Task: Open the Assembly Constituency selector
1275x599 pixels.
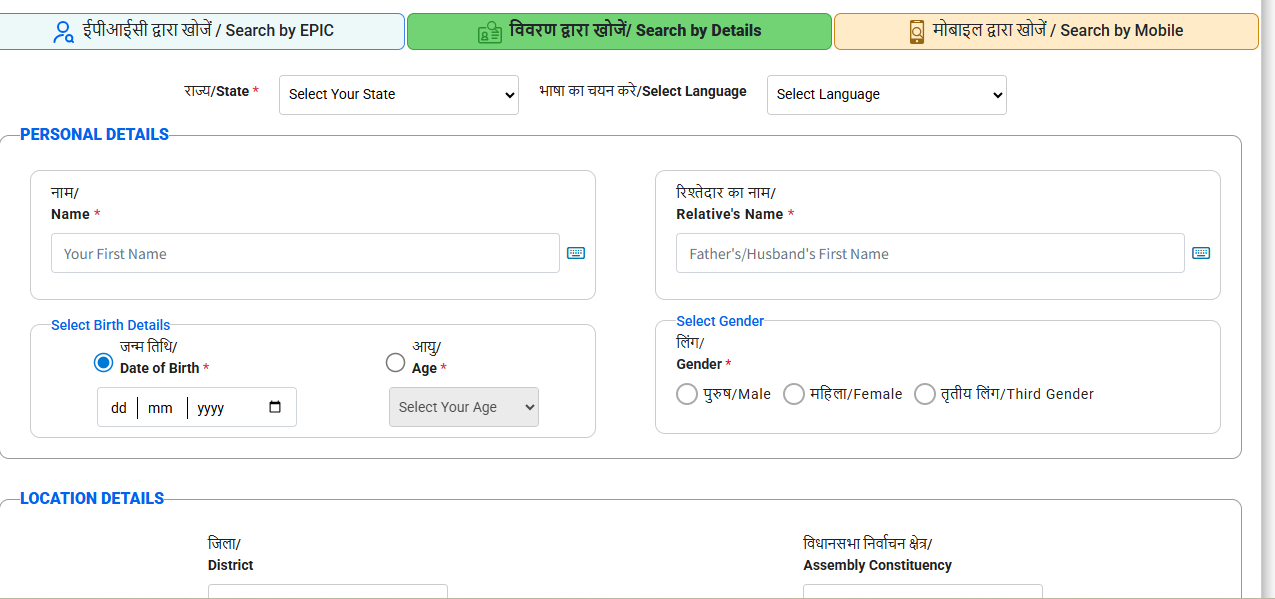Action: point(923,592)
